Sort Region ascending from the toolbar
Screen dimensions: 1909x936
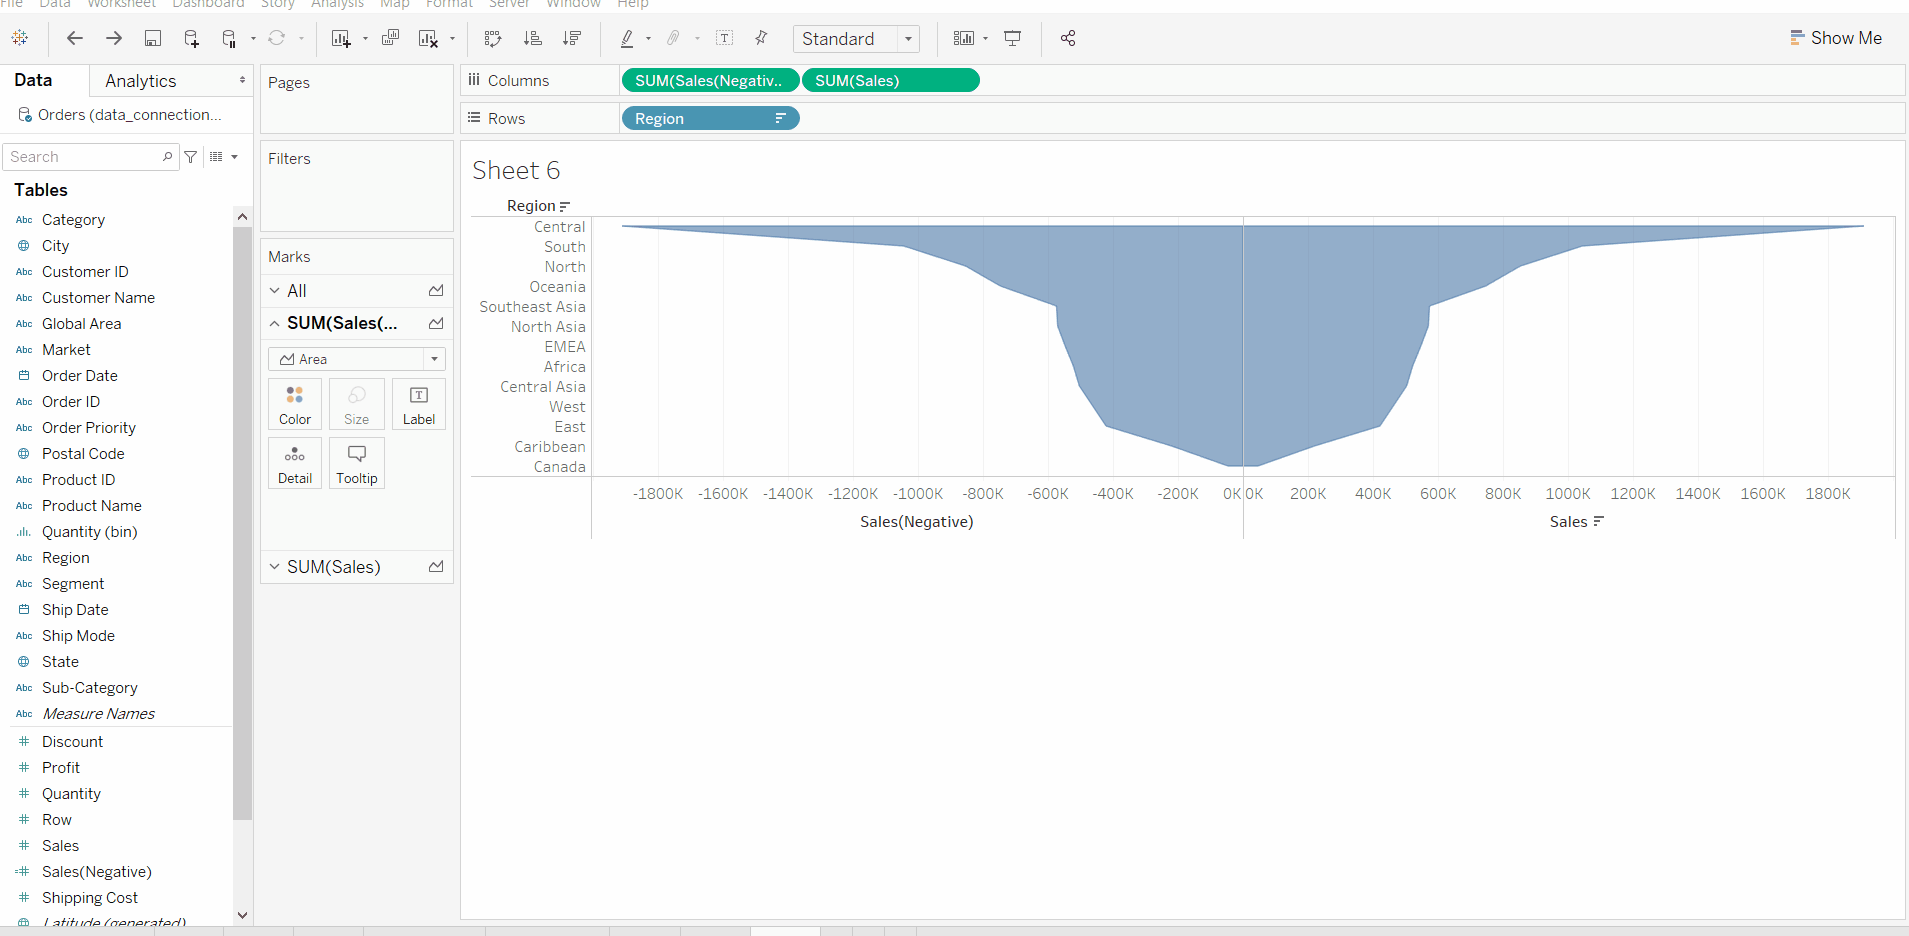pos(533,38)
